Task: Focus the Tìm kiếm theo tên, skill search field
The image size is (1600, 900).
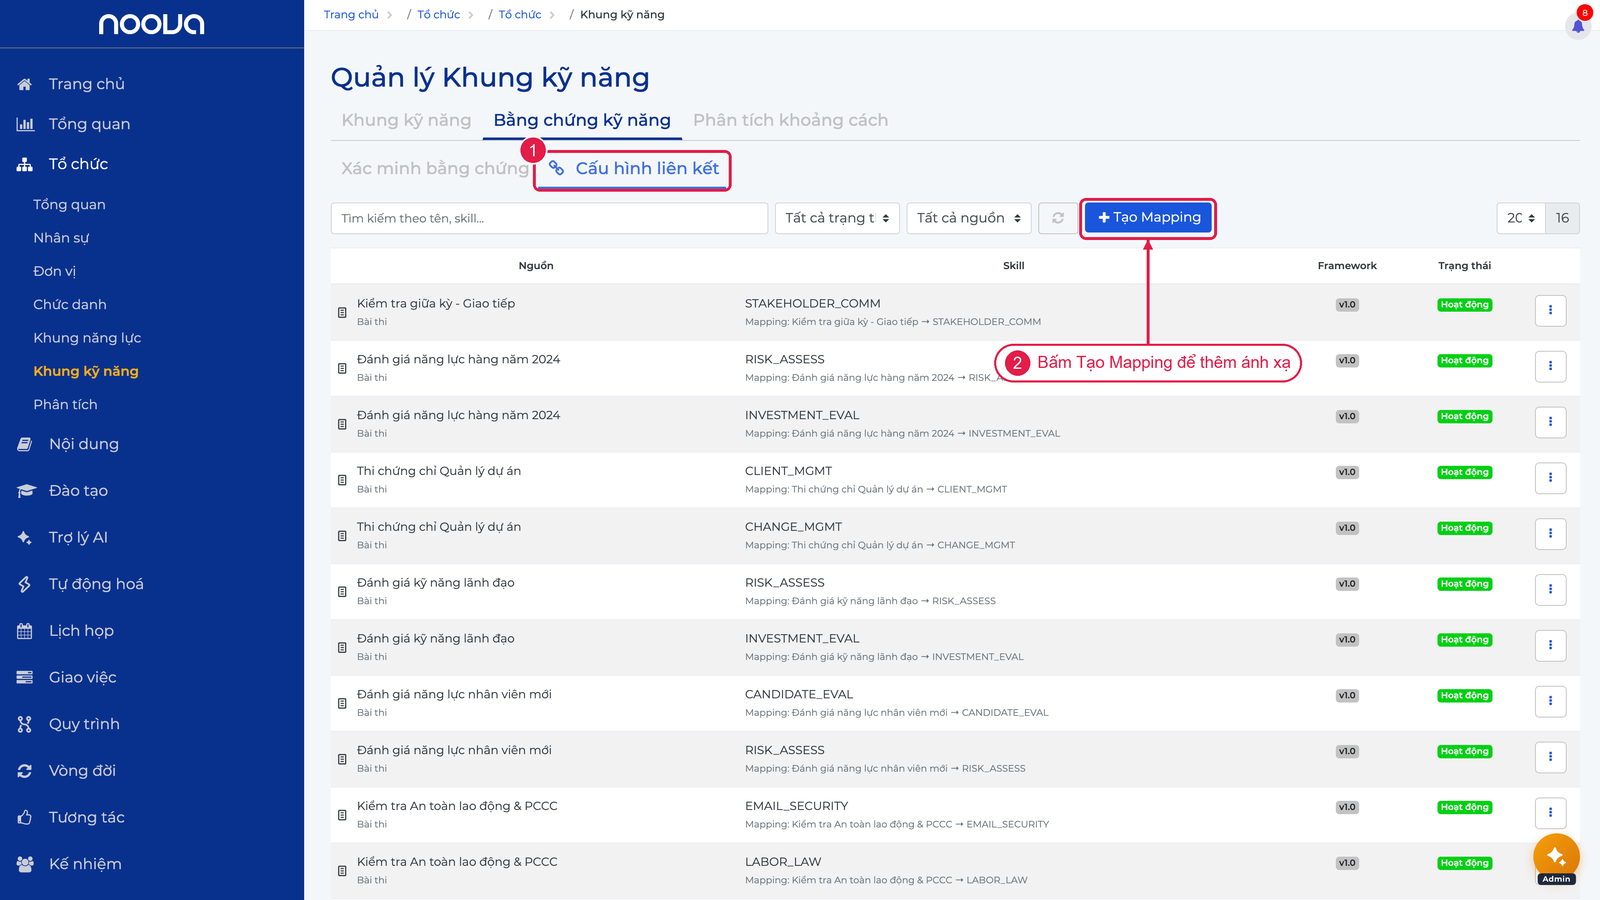Action: pyautogui.click(x=549, y=218)
